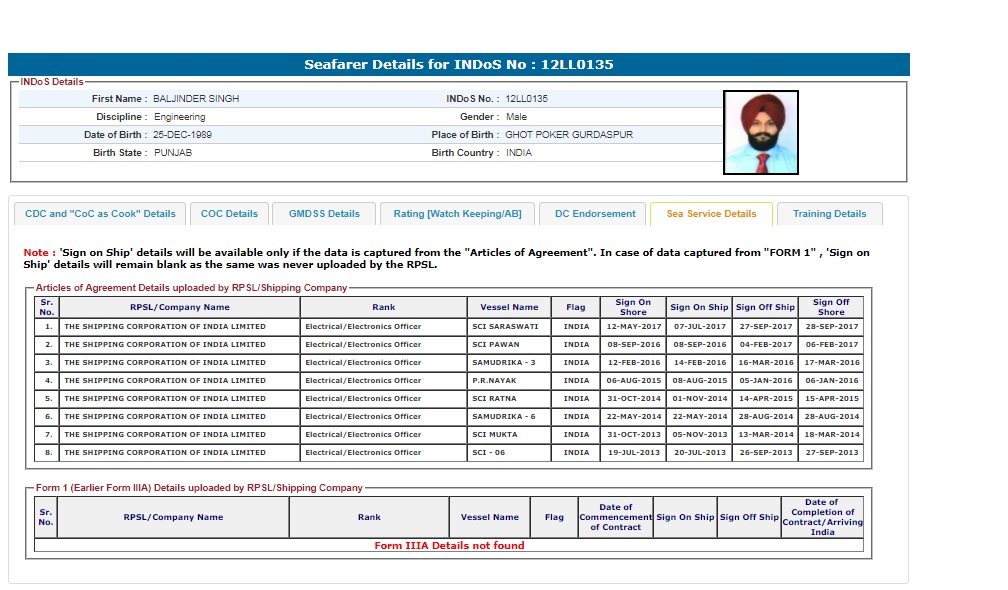Click the seafarer's profile photo
Screen dimensions: 1008x590
pyautogui.click(x=760, y=132)
